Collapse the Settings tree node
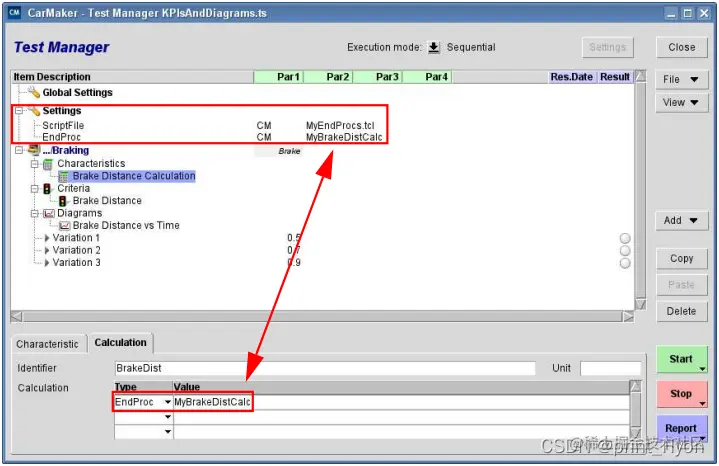Viewport: 719px width, 466px height. (x=19, y=111)
